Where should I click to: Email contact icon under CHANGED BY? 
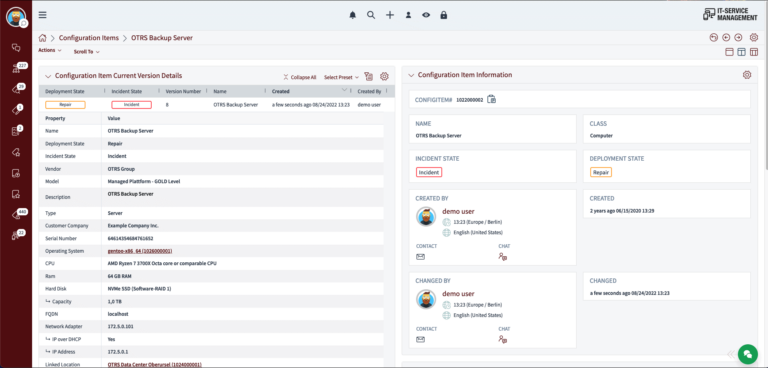click(420, 339)
